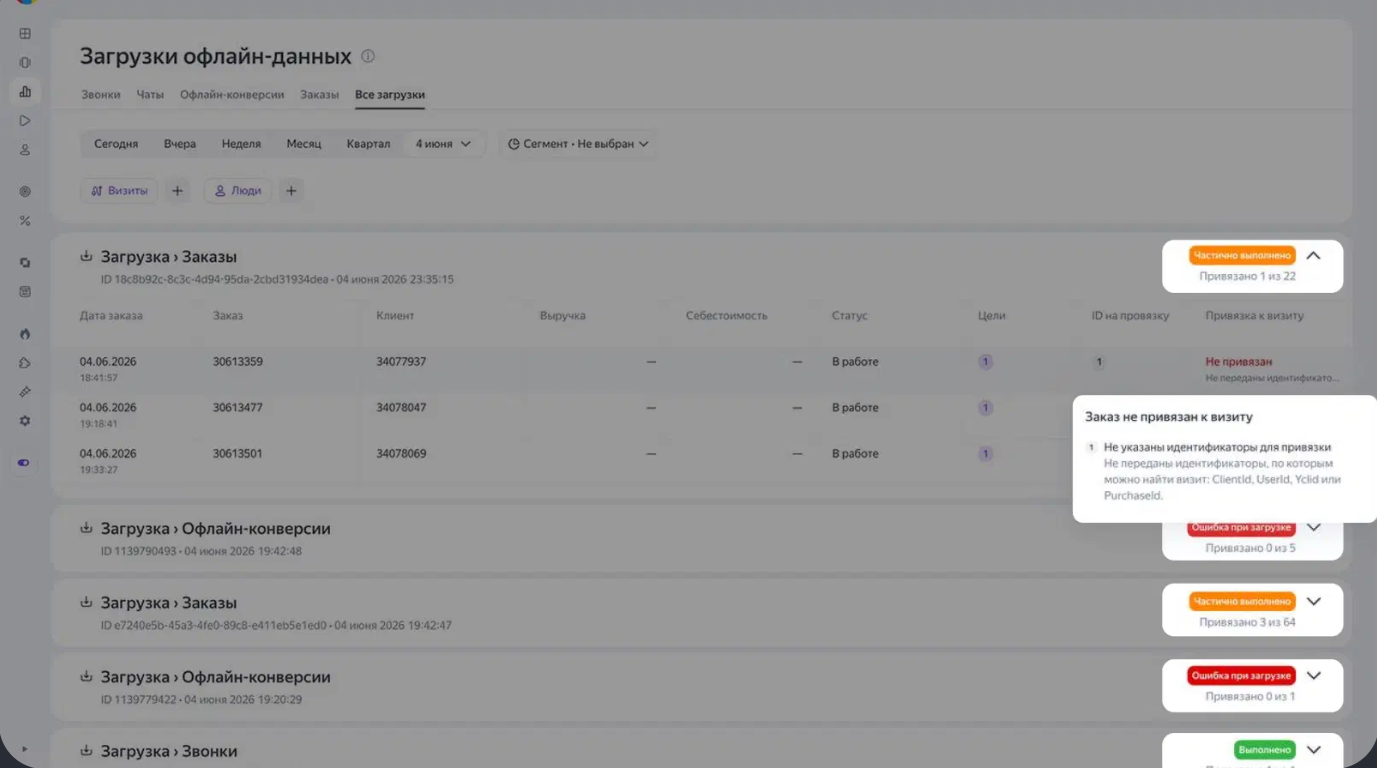Select the Неделя period
This screenshot has width=1377, height=768.
click(x=241, y=144)
